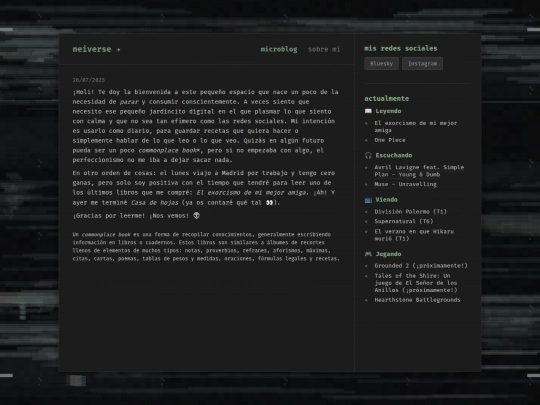This screenshot has width=540, height=405.
Task: Click the 'Jugando' section label
Action: tap(388, 254)
